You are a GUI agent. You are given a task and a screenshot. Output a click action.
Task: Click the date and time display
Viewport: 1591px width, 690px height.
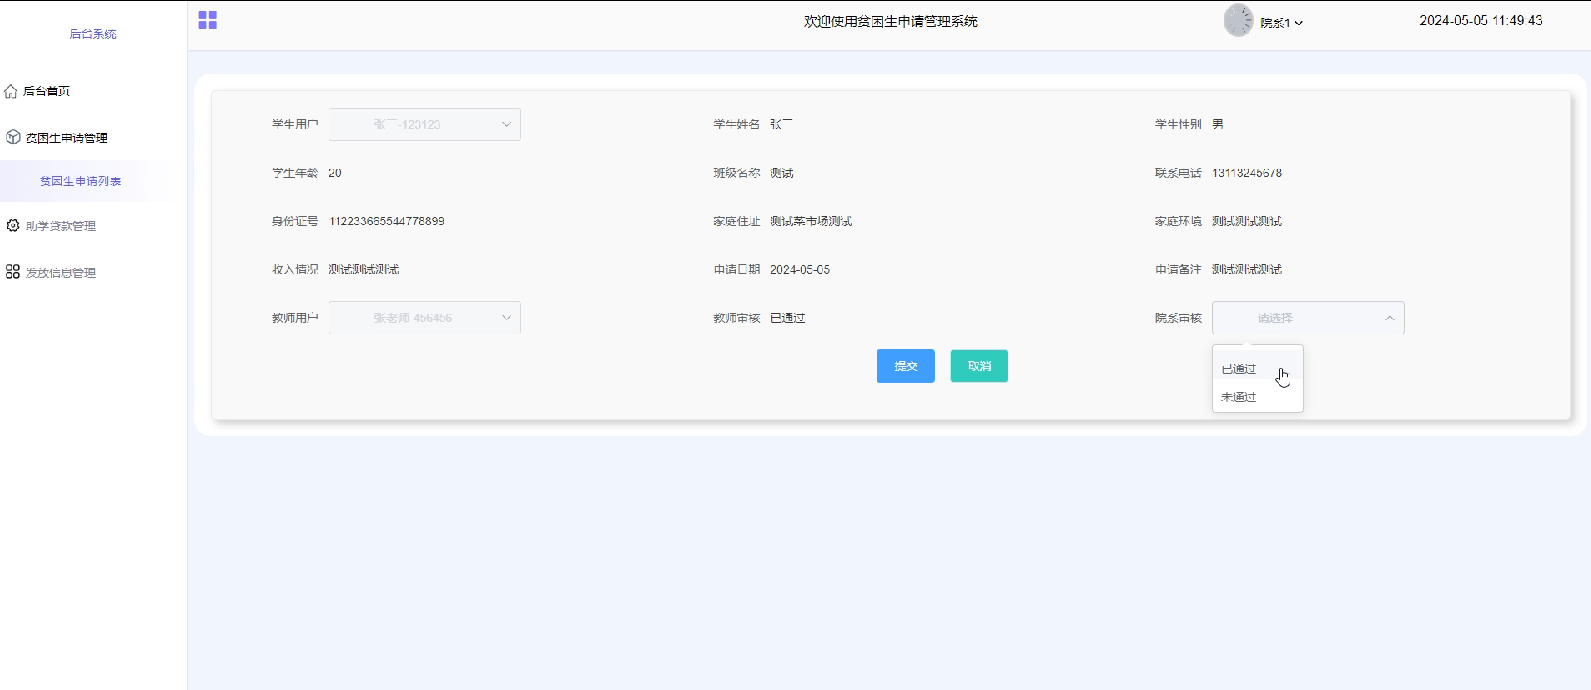click(x=1480, y=20)
